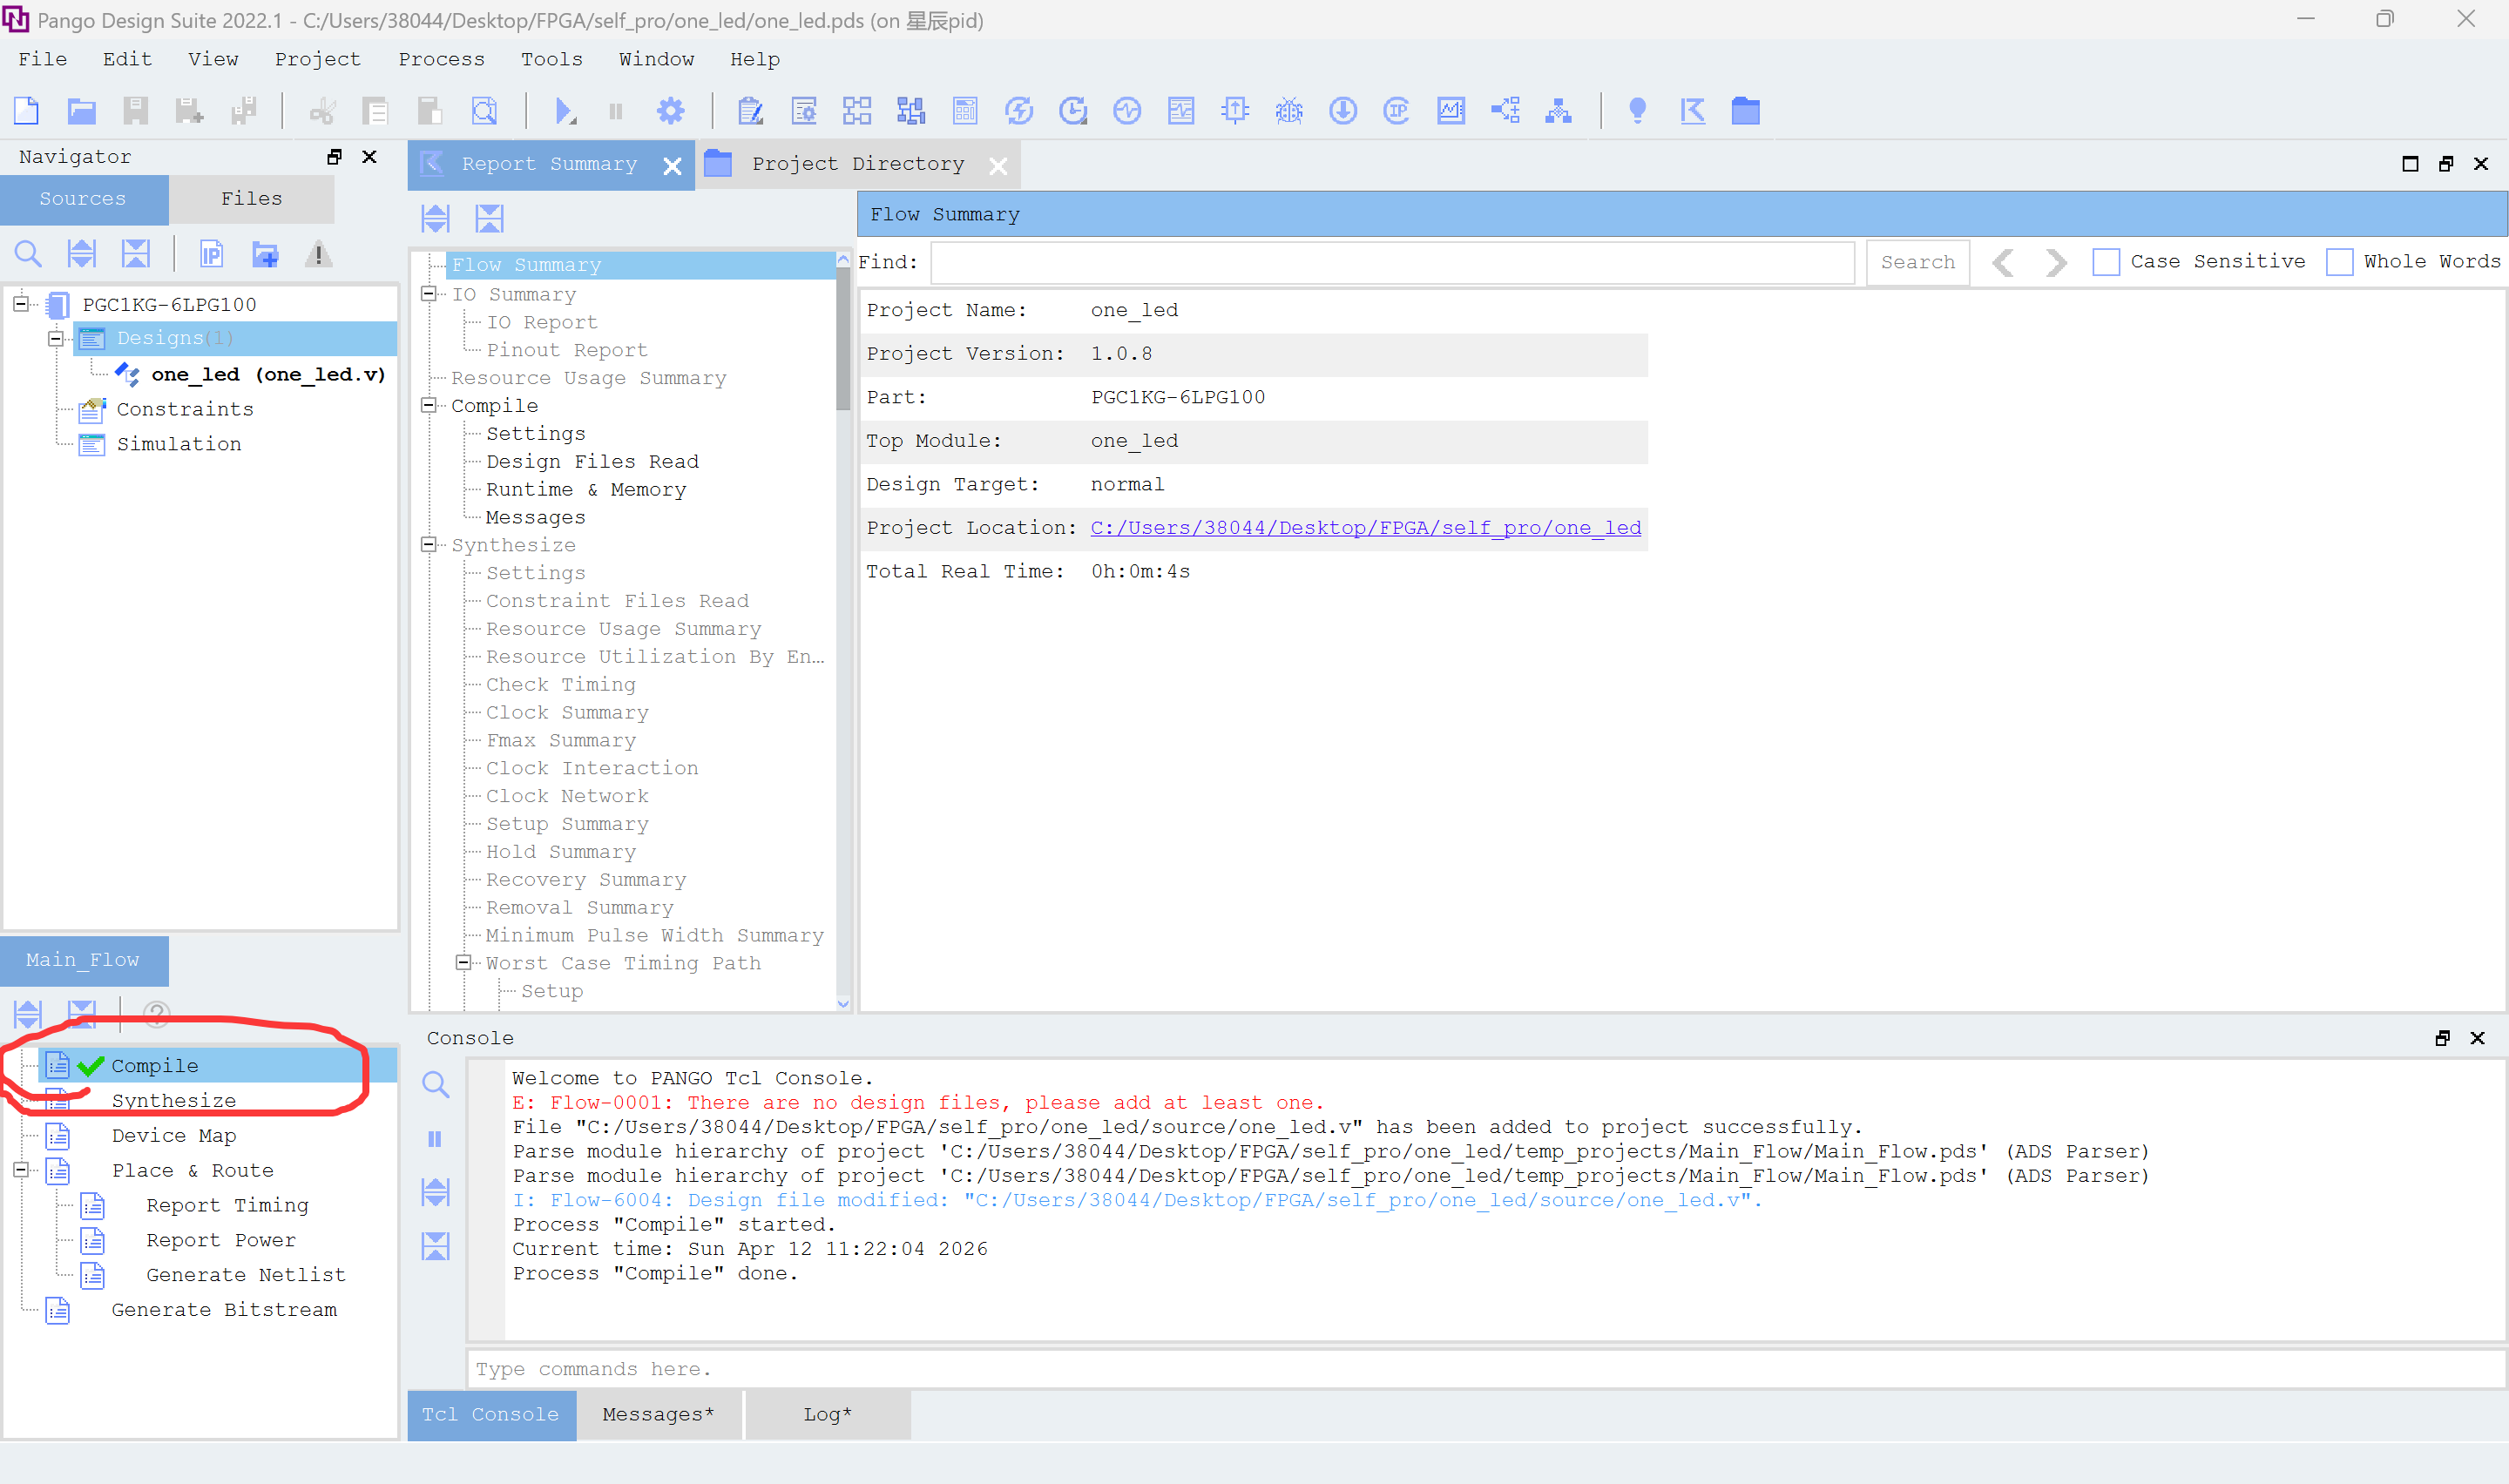Enable the Case Sensitive checkbox

point(2106,262)
